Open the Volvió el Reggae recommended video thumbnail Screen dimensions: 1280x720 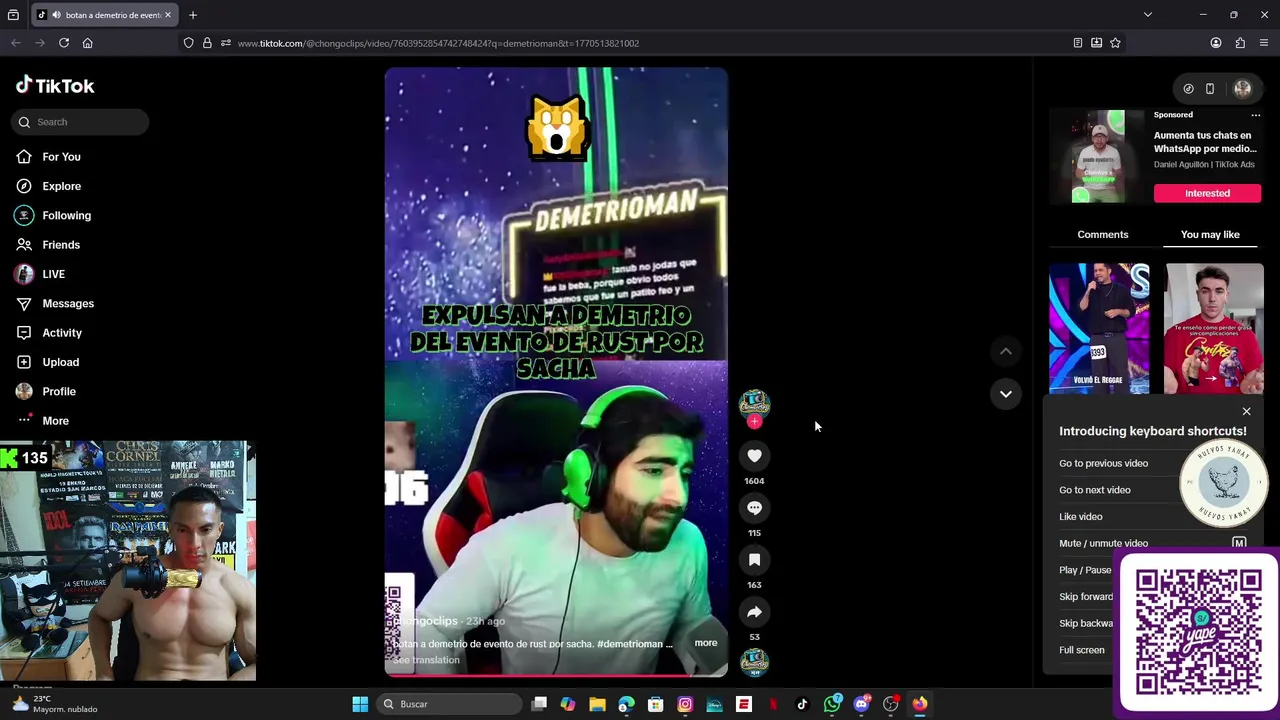click(1099, 329)
